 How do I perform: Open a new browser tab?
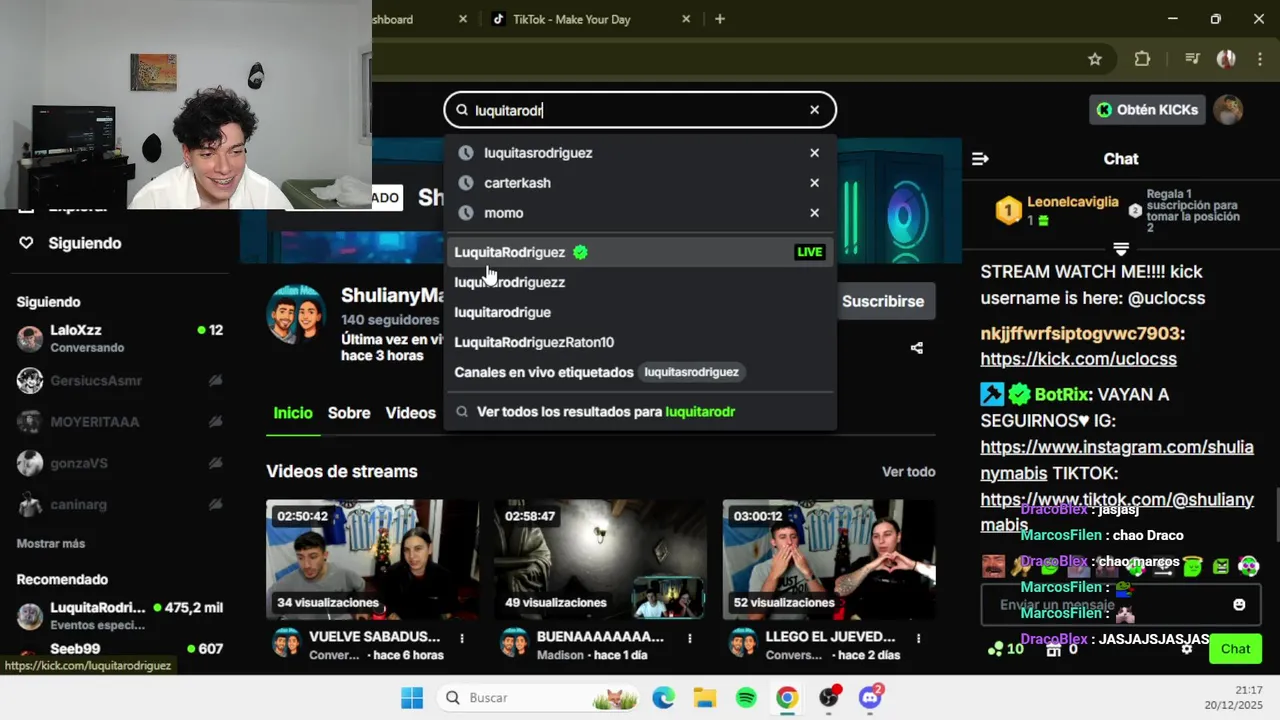point(720,19)
